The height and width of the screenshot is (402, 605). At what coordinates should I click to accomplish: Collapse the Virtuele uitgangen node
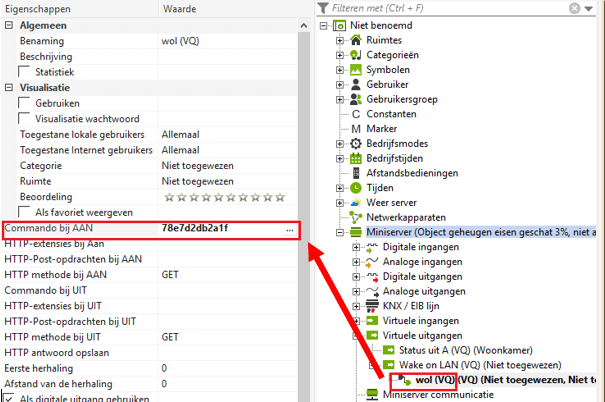357,336
